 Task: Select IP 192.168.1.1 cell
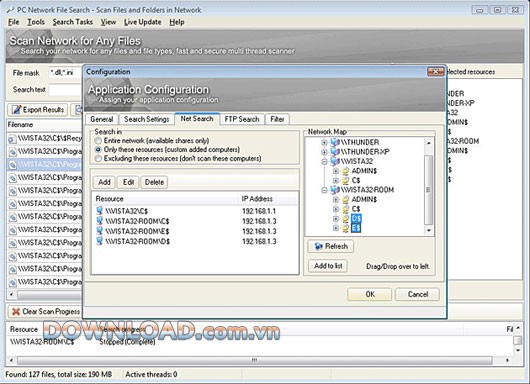click(x=259, y=211)
